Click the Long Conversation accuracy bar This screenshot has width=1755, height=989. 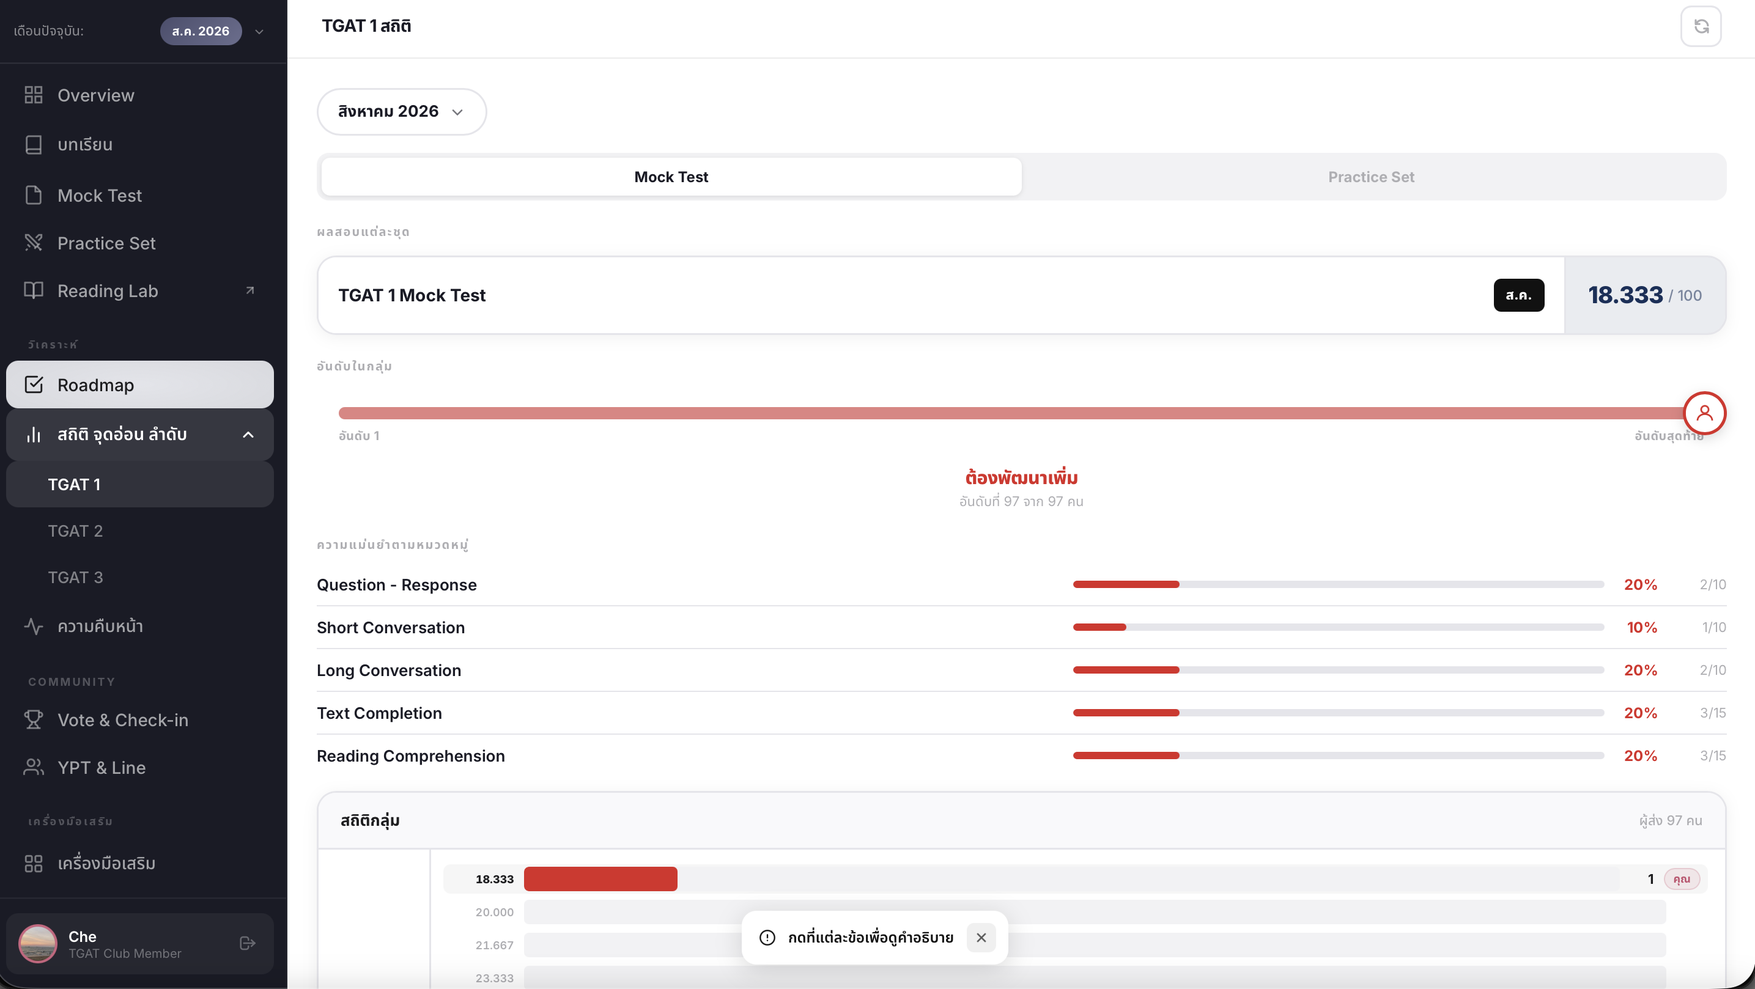(1338, 670)
